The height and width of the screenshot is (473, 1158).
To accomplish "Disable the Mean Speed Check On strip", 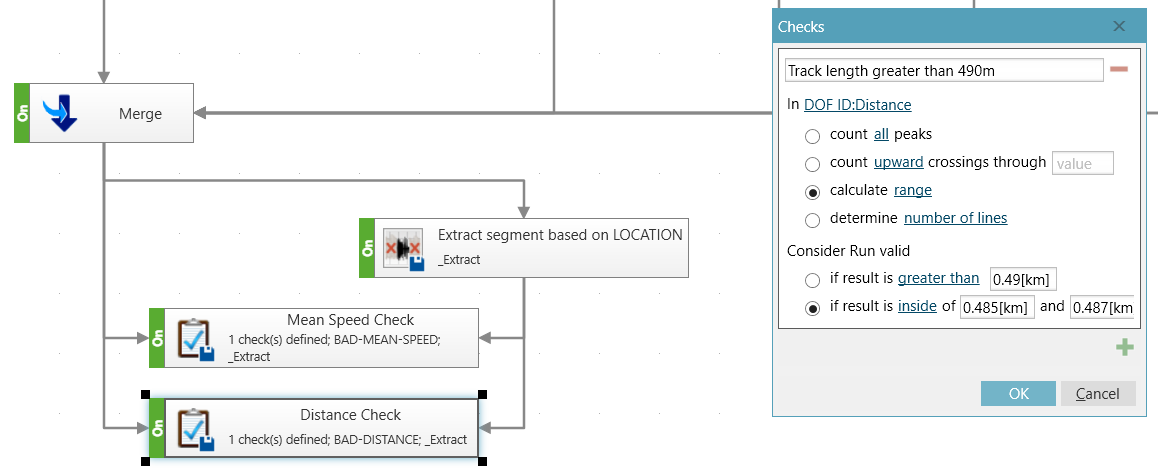I will click(x=157, y=338).
